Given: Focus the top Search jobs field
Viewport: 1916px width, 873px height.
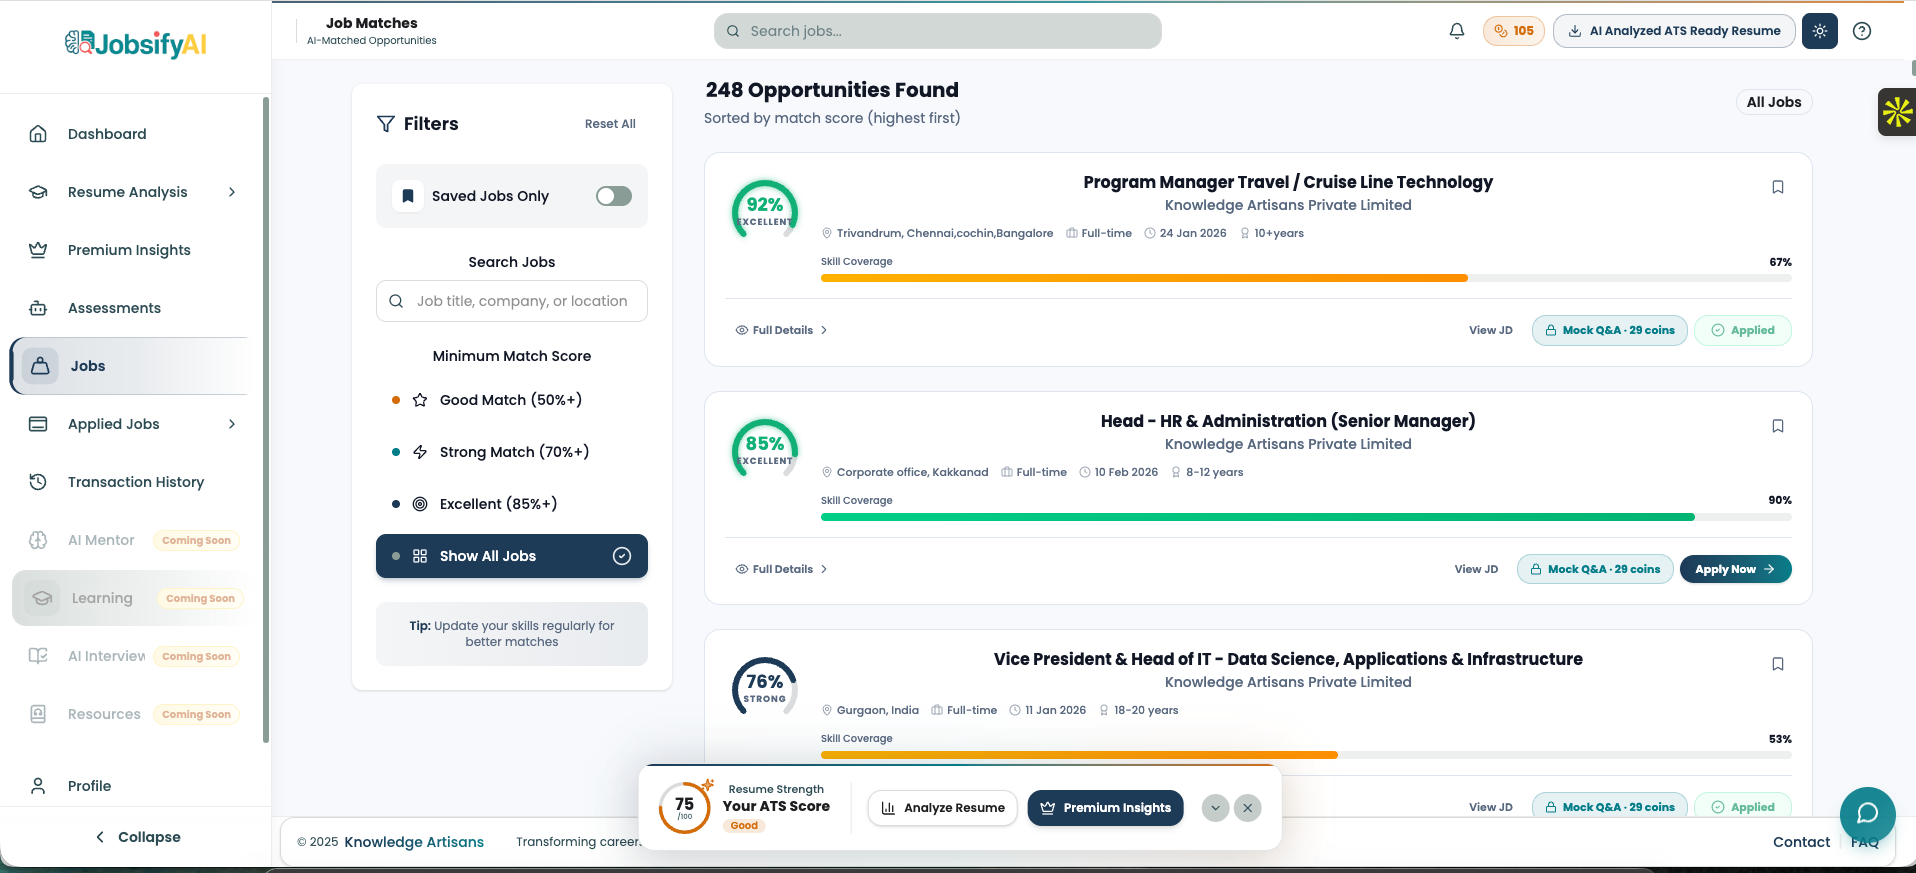Looking at the screenshot, I should click(x=938, y=31).
